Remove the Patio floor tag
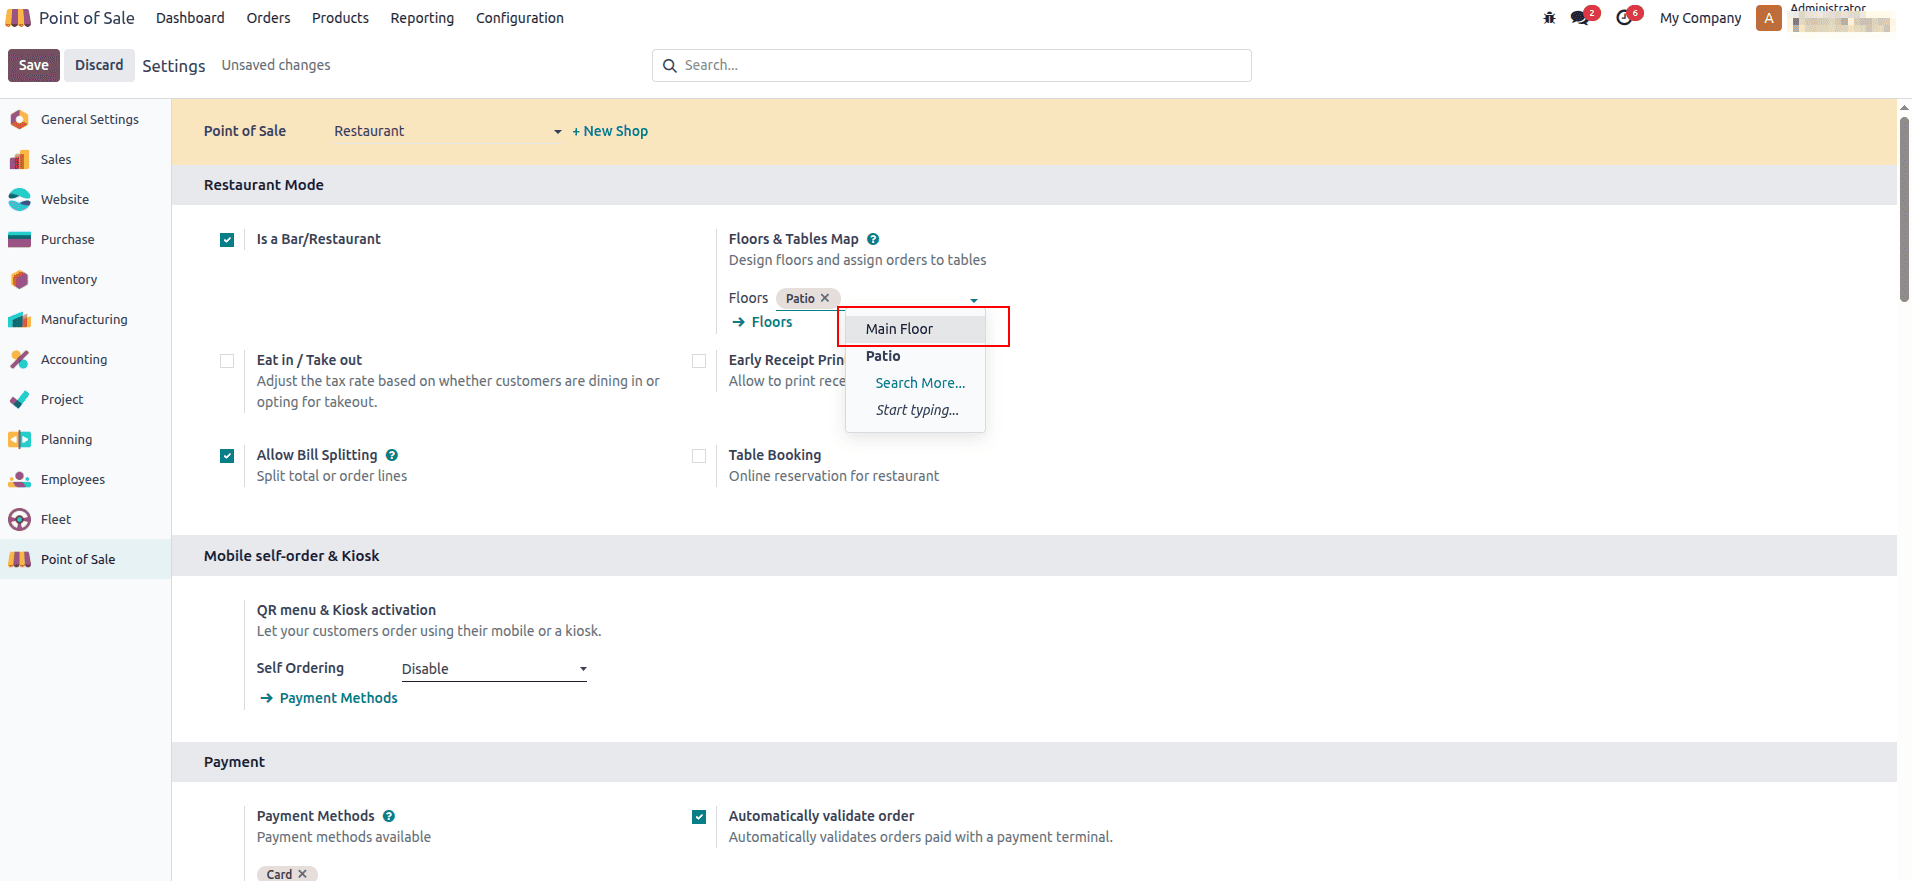Viewport: 1912px width, 881px height. (825, 298)
